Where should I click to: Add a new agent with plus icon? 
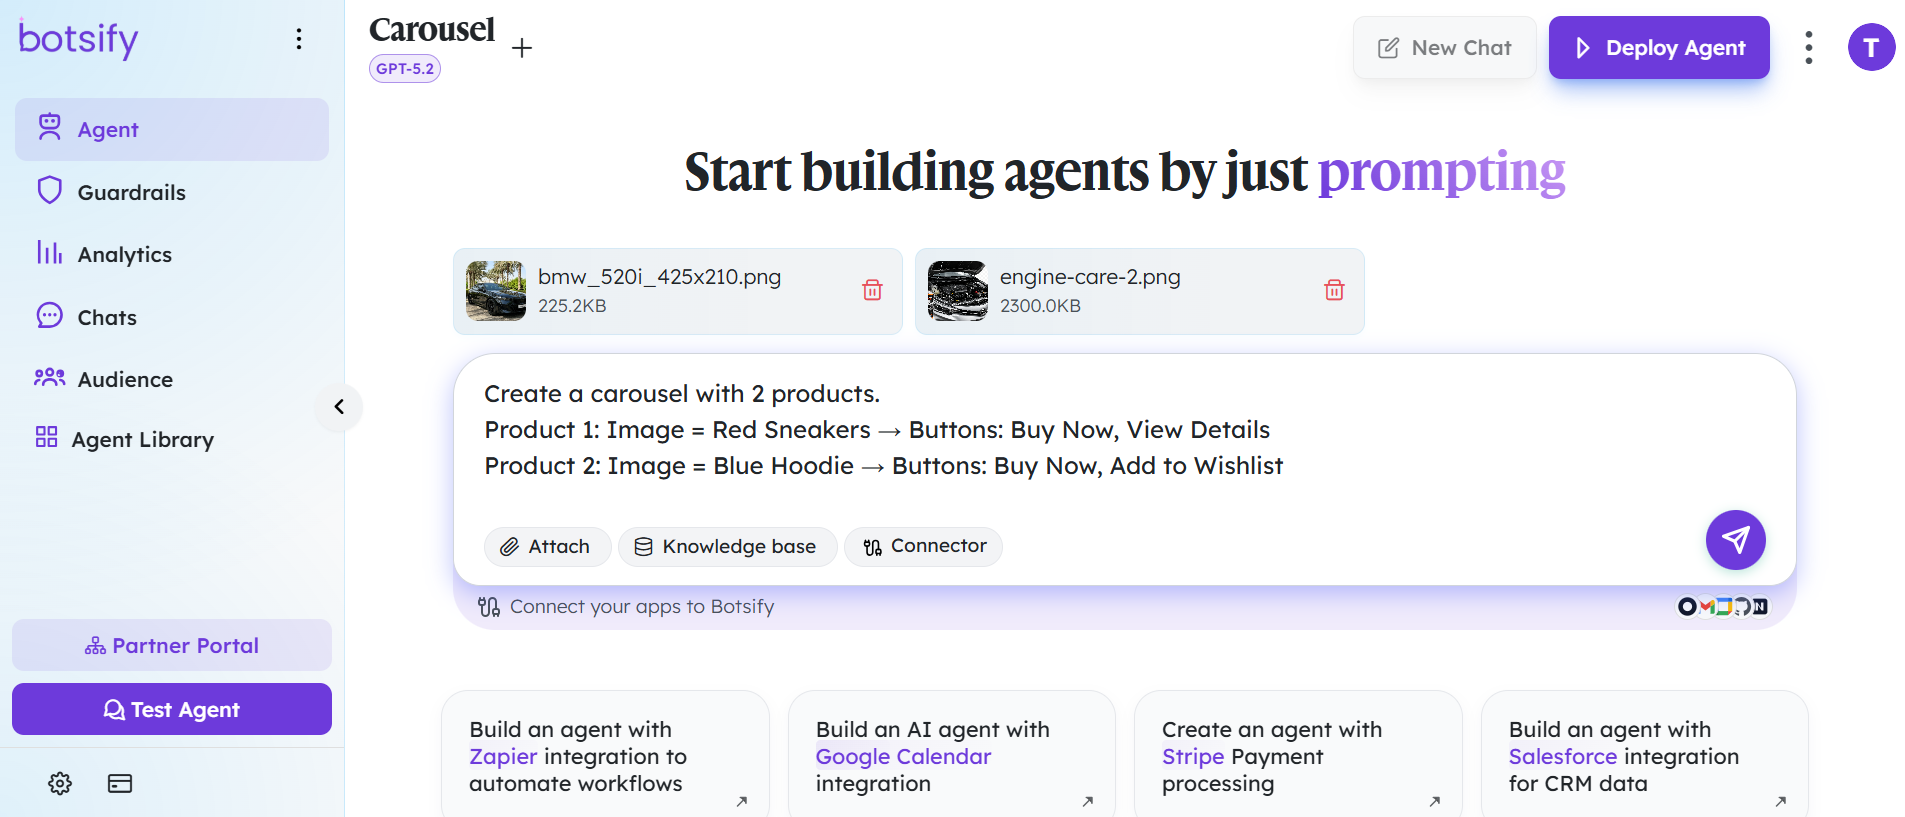click(522, 48)
